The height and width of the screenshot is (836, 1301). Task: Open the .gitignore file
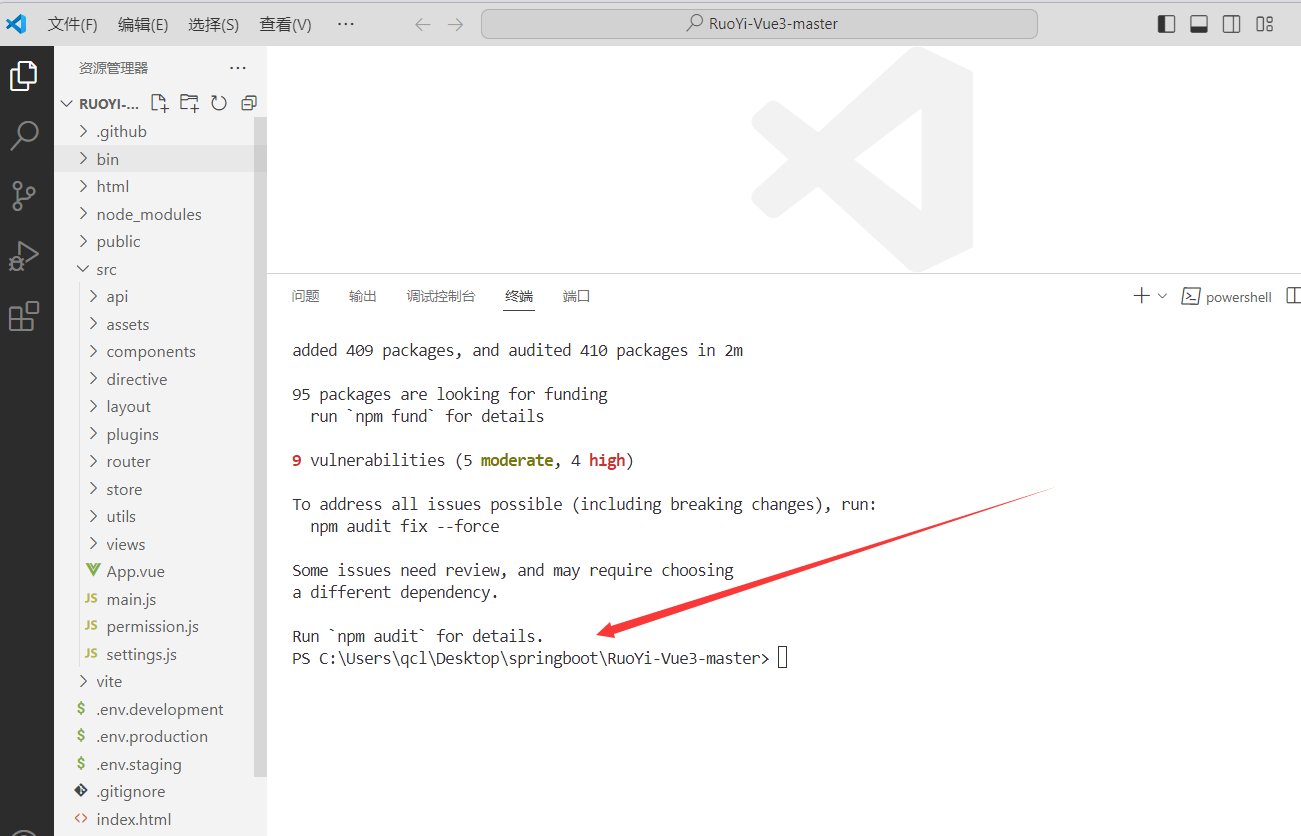[160, 791]
